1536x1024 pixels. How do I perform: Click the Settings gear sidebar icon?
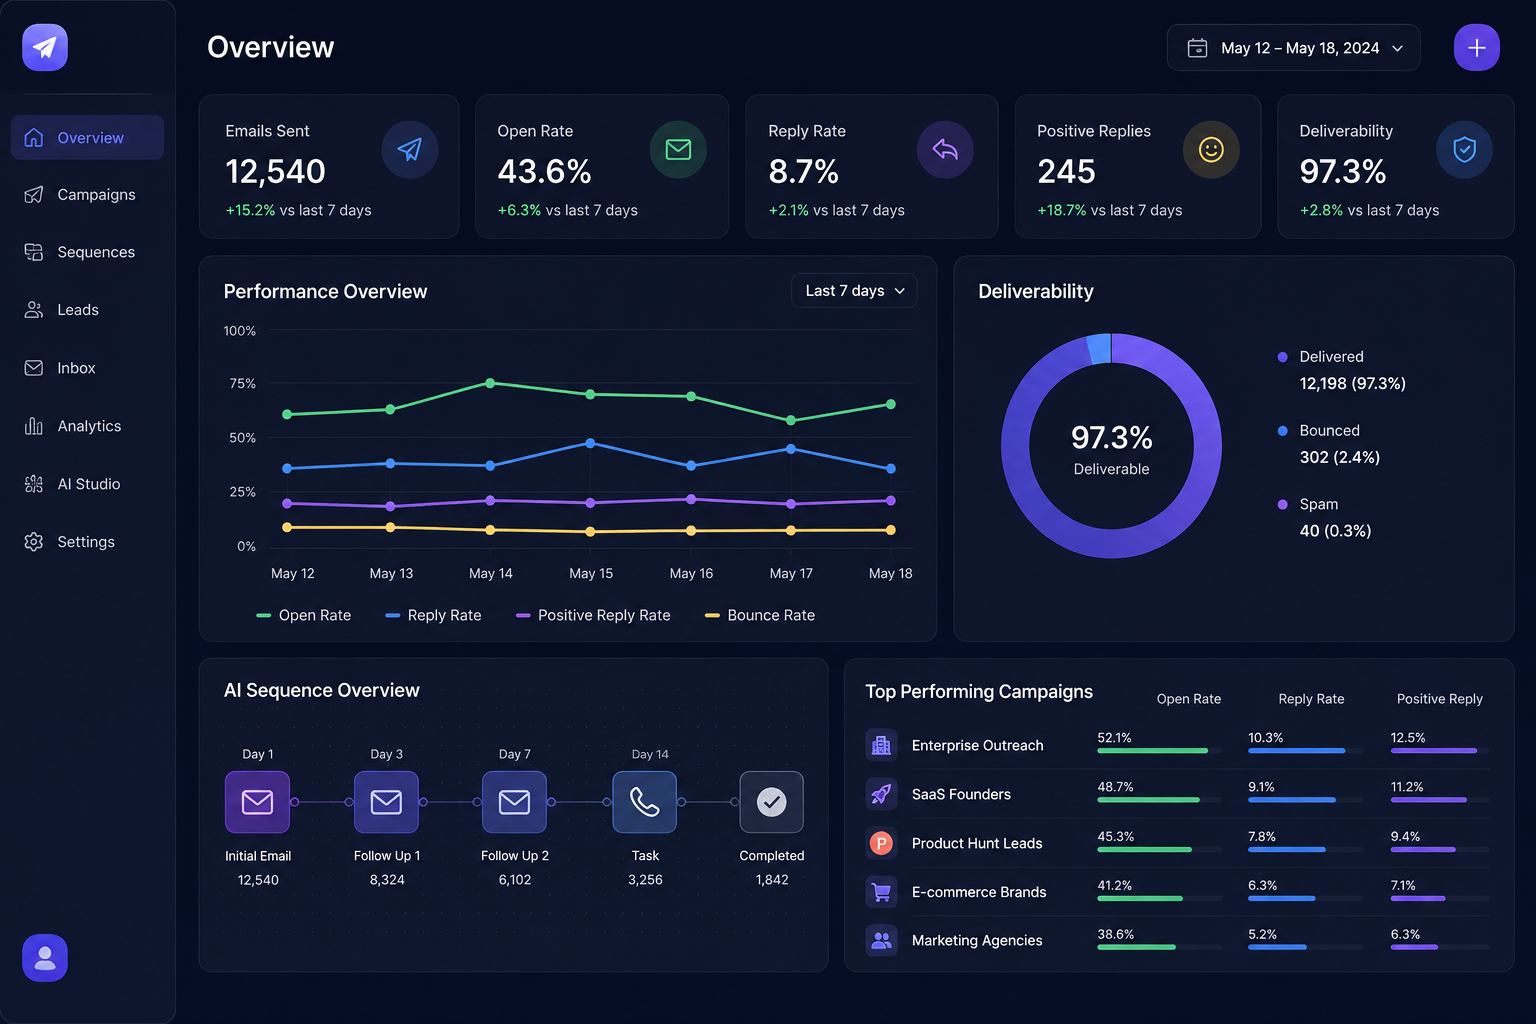pos(34,542)
